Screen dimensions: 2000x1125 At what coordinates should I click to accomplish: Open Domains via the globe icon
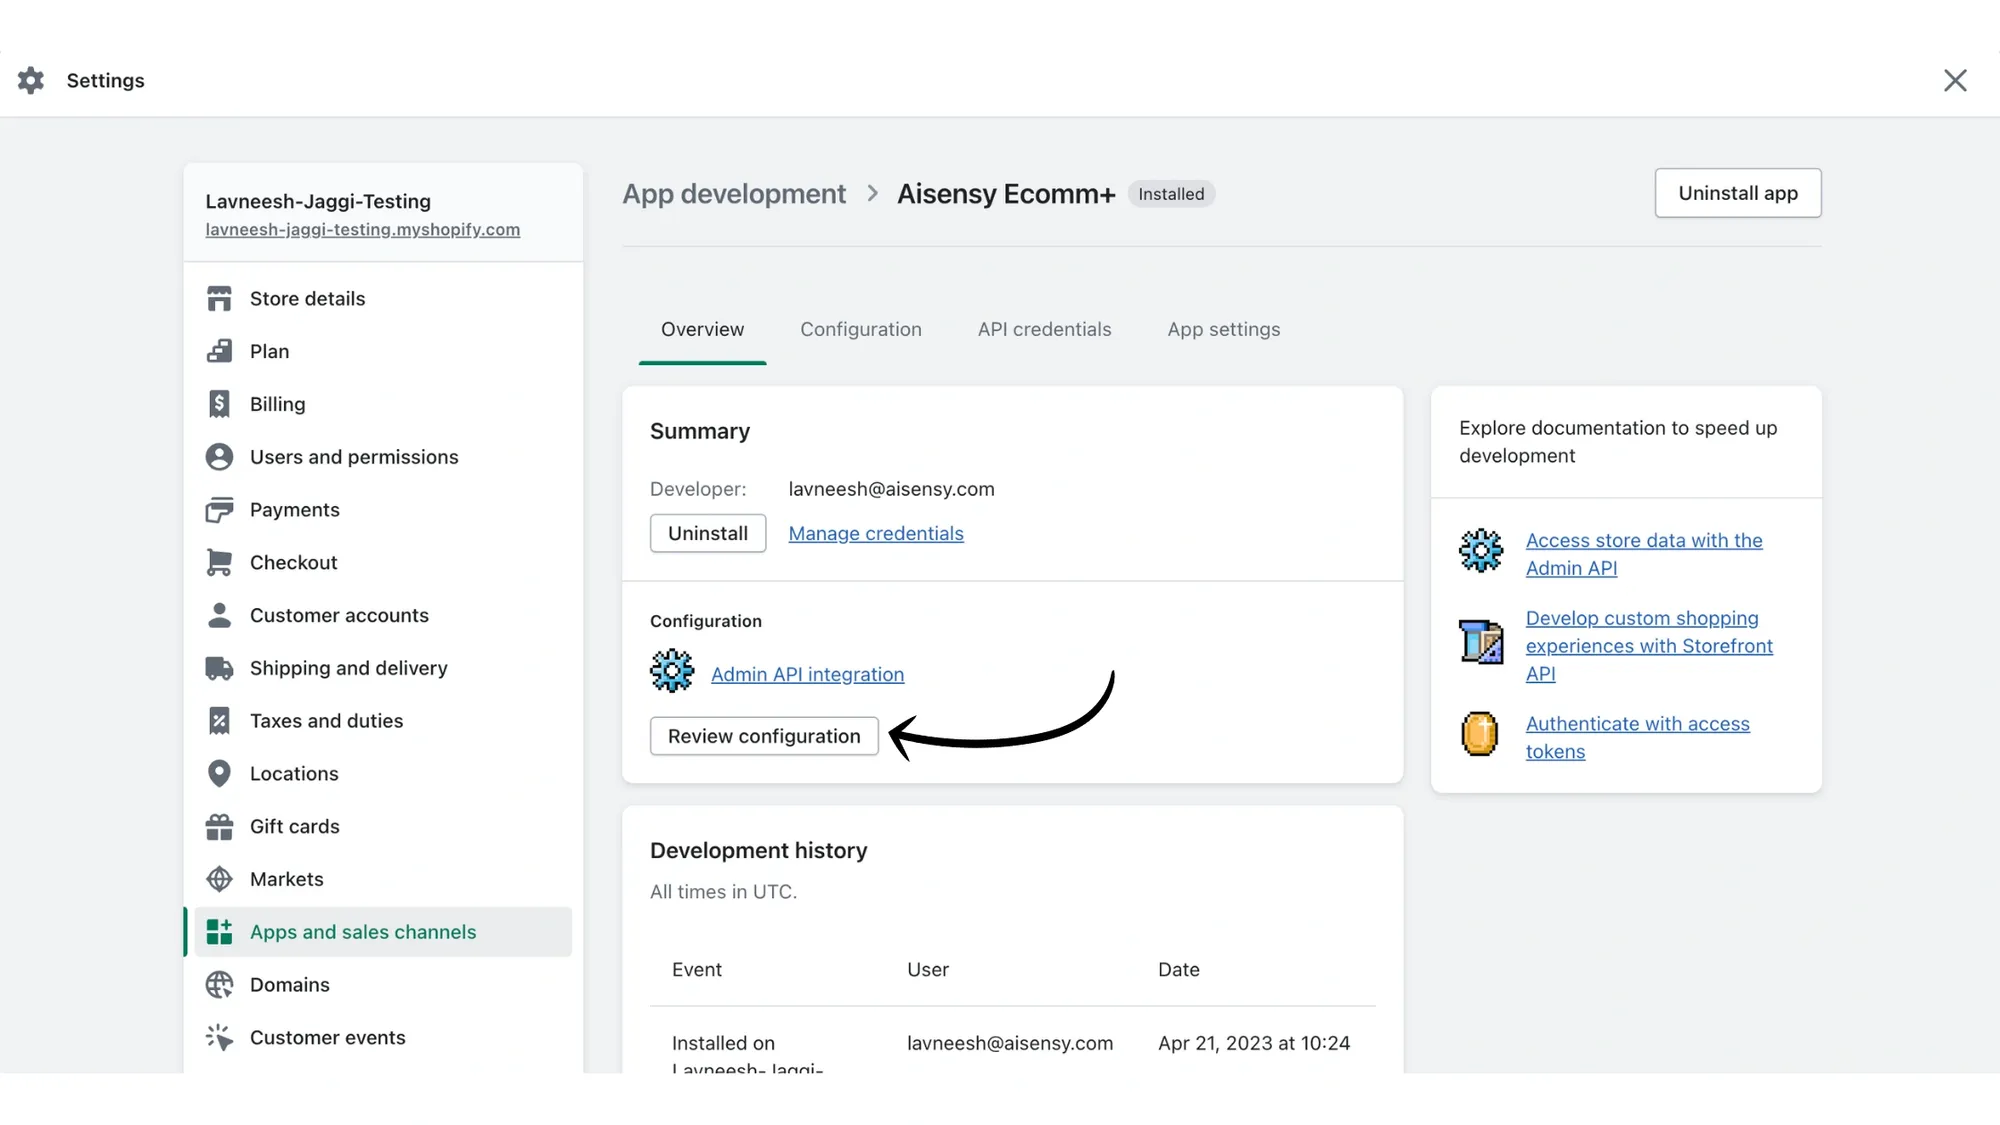[219, 984]
